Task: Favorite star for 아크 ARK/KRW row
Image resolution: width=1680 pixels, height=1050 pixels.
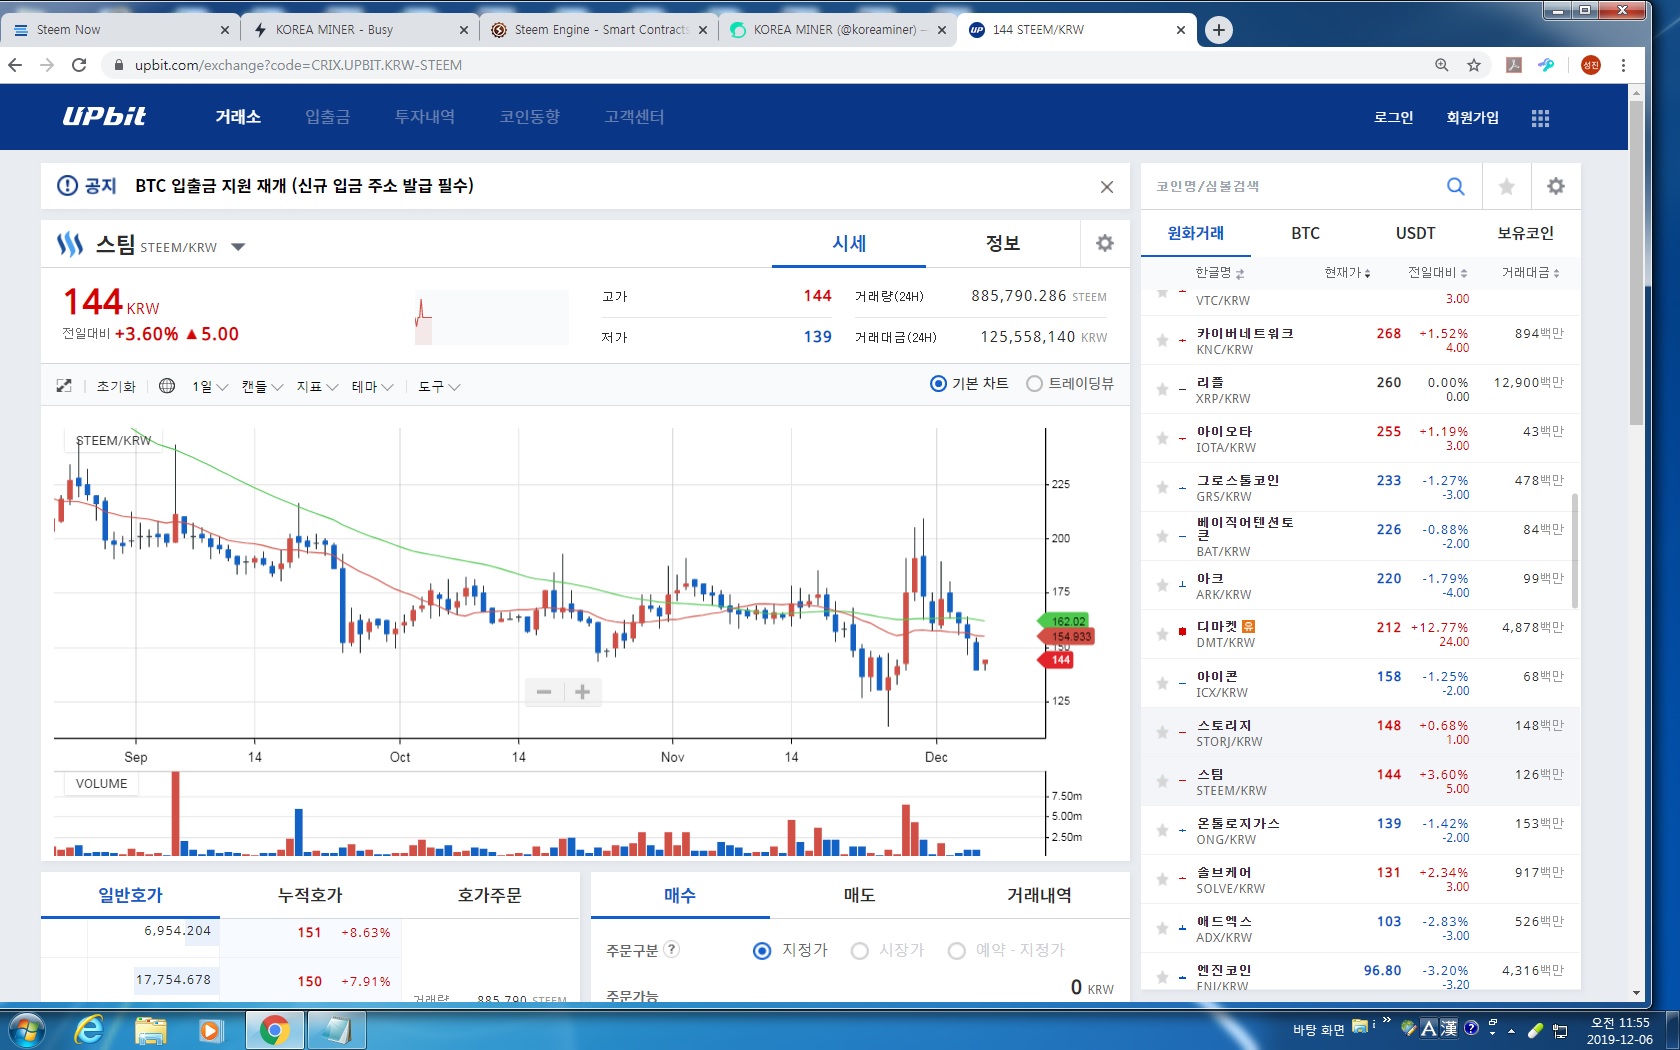Action: tap(1162, 585)
